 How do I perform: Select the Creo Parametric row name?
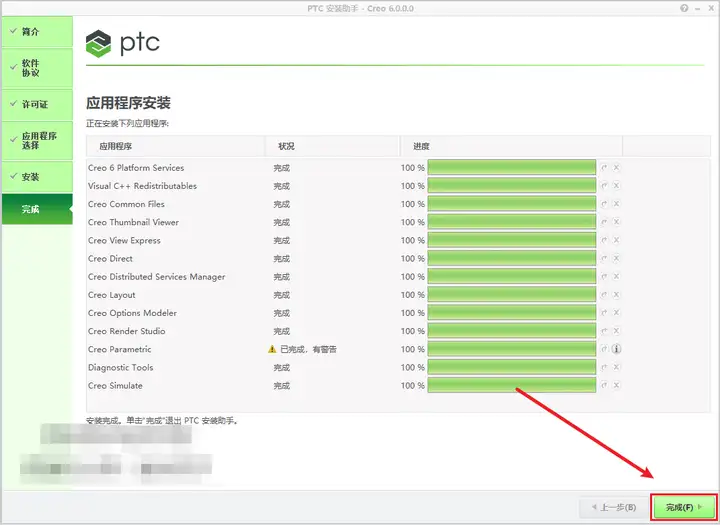[x=119, y=349]
